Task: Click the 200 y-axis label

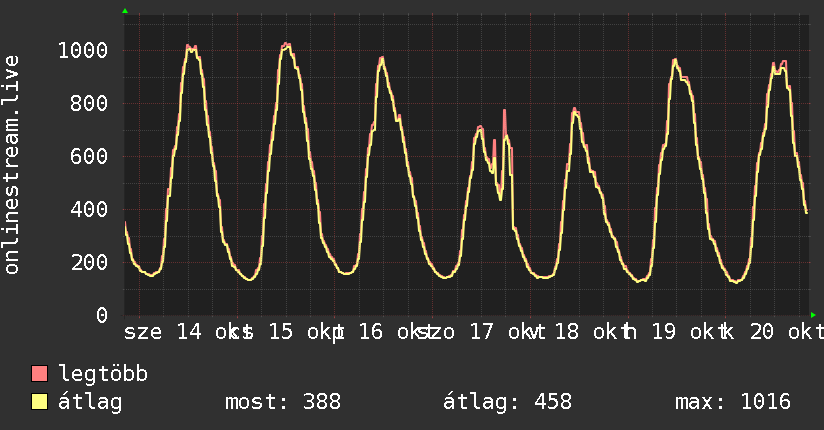Action: coord(89,262)
